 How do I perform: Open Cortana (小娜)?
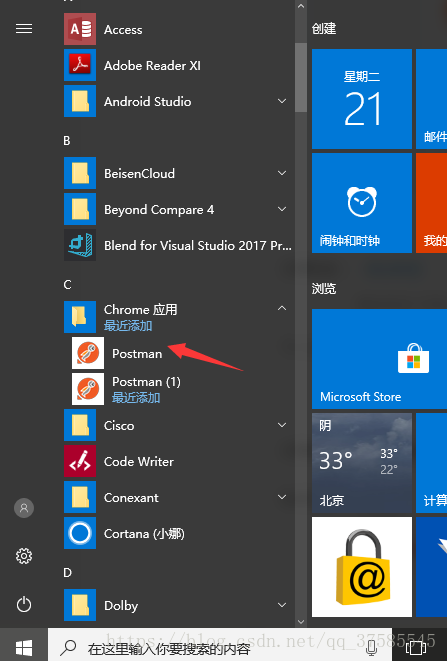coord(178,533)
